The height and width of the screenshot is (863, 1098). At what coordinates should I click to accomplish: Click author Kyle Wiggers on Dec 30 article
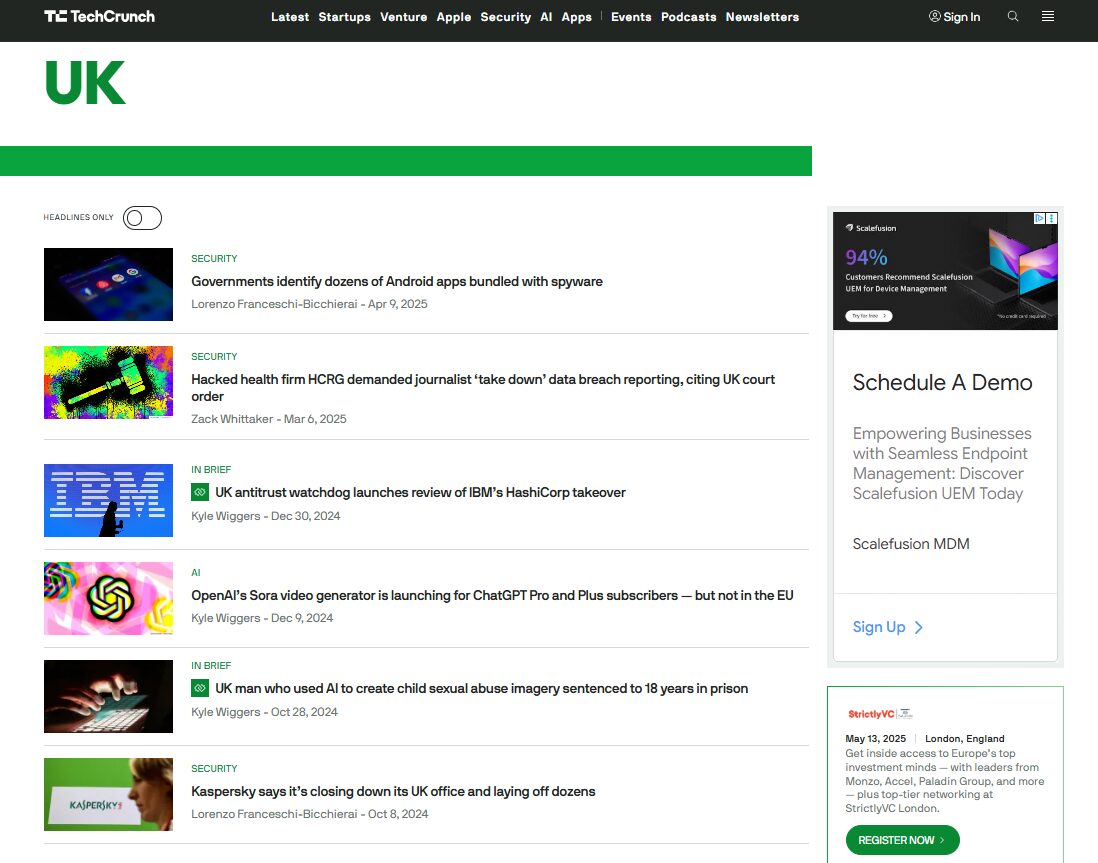[225, 516]
